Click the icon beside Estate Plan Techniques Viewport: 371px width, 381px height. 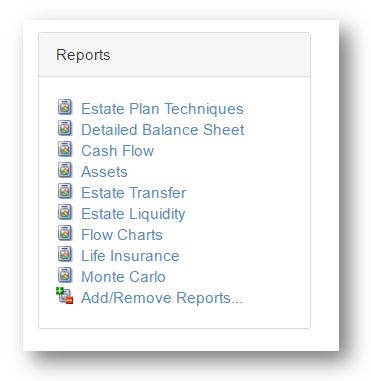click(x=65, y=107)
